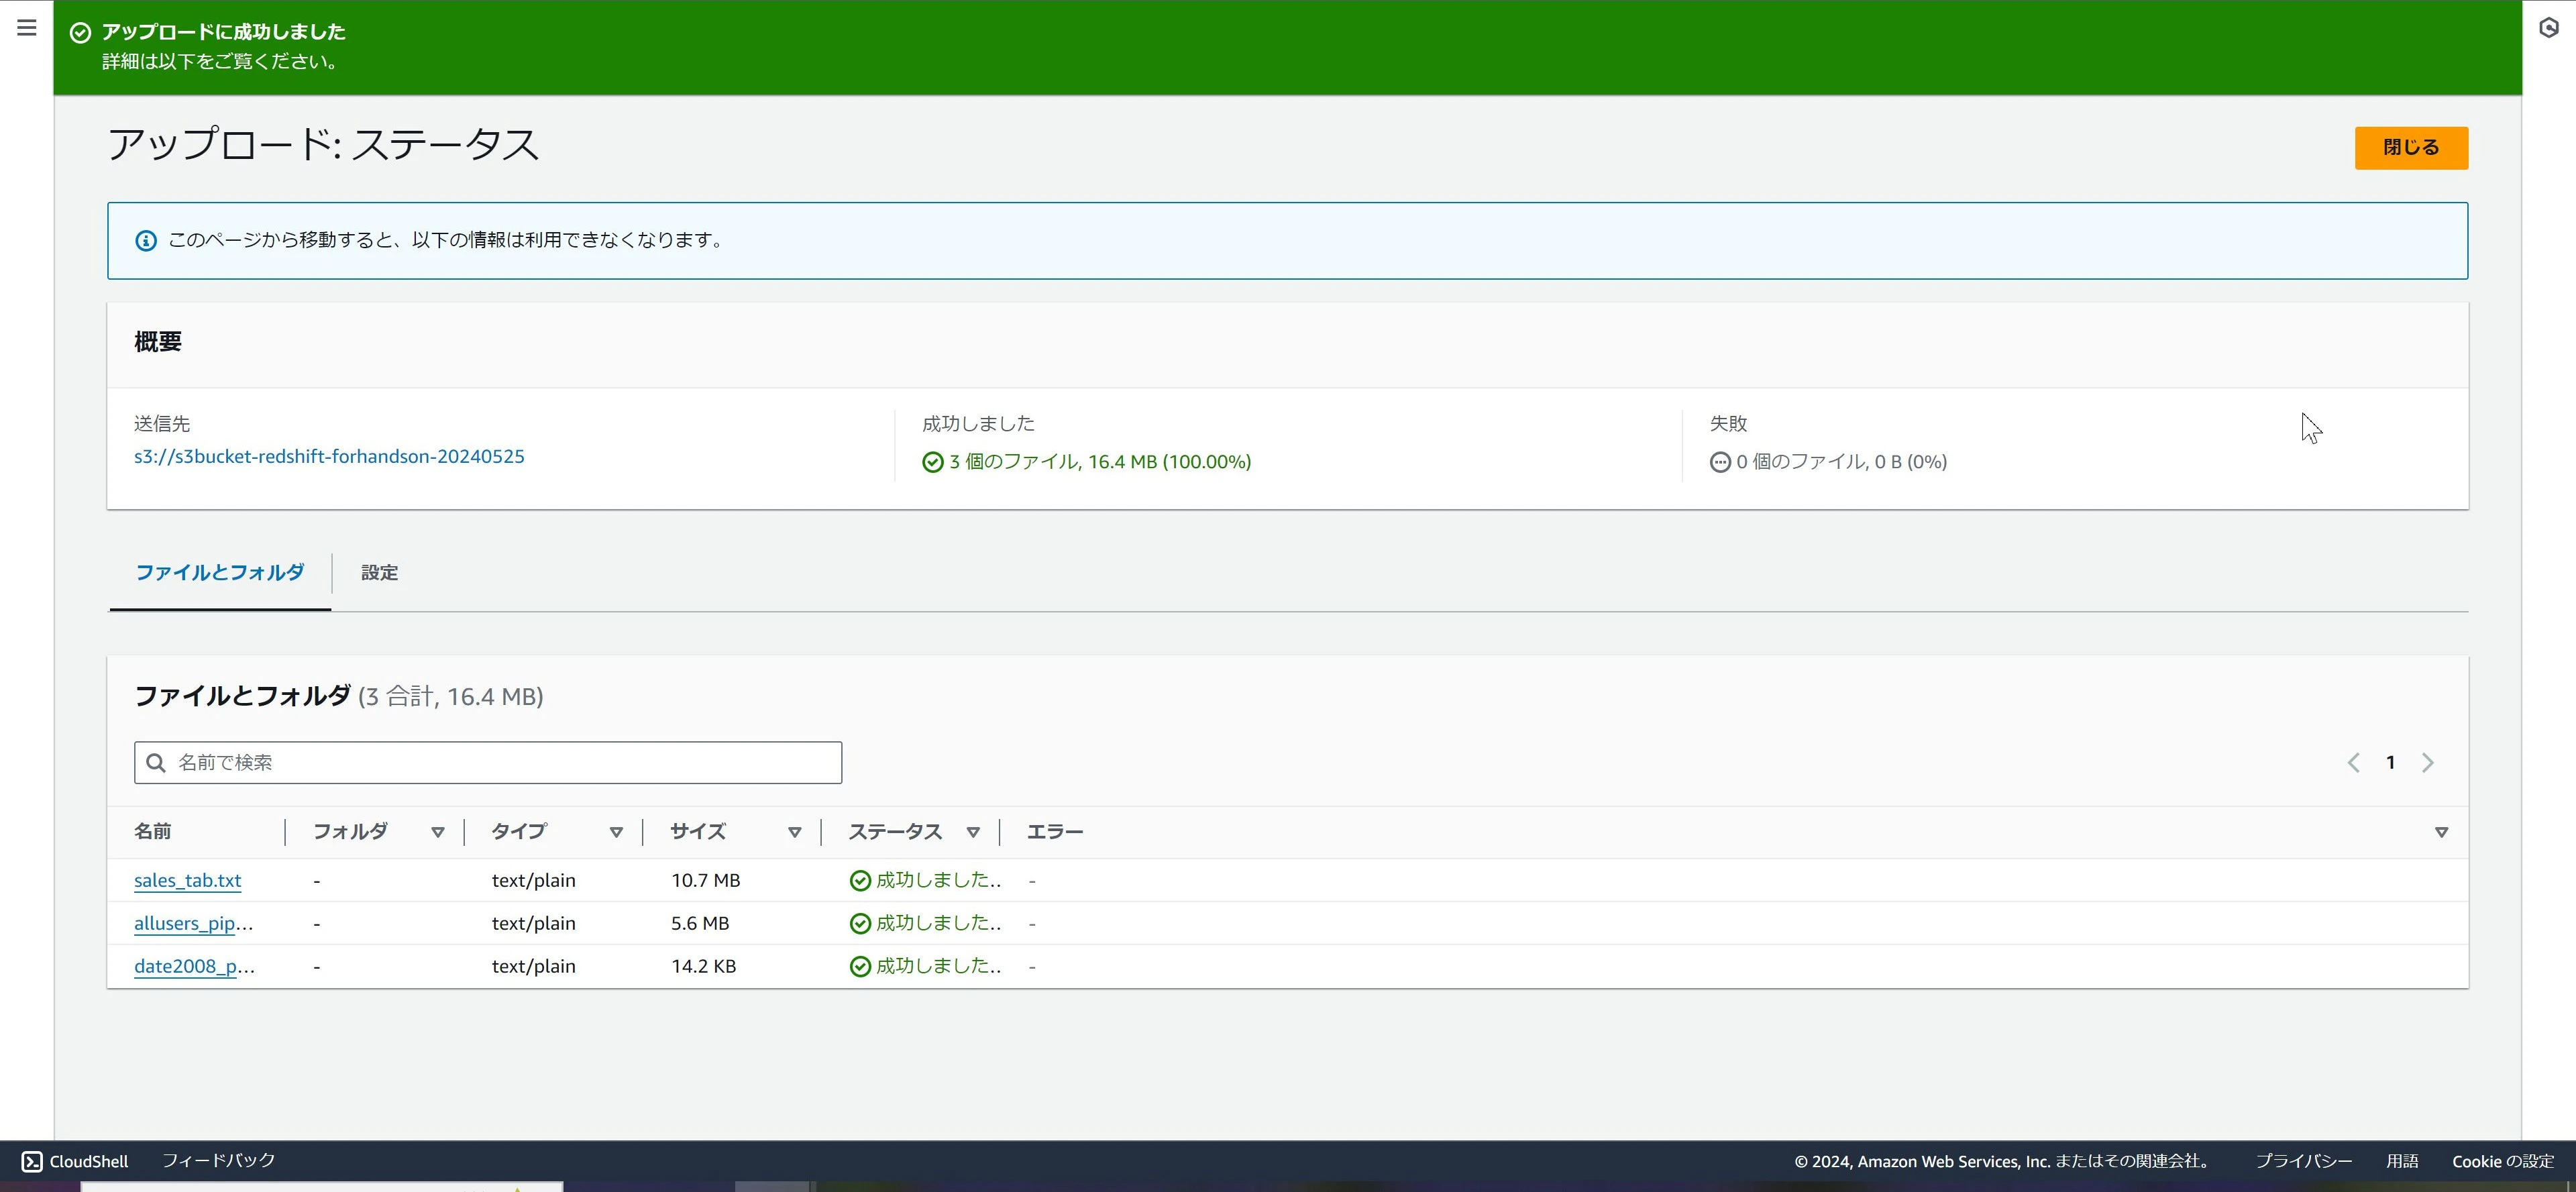Click the info icon in the blue notice

click(146, 241)
